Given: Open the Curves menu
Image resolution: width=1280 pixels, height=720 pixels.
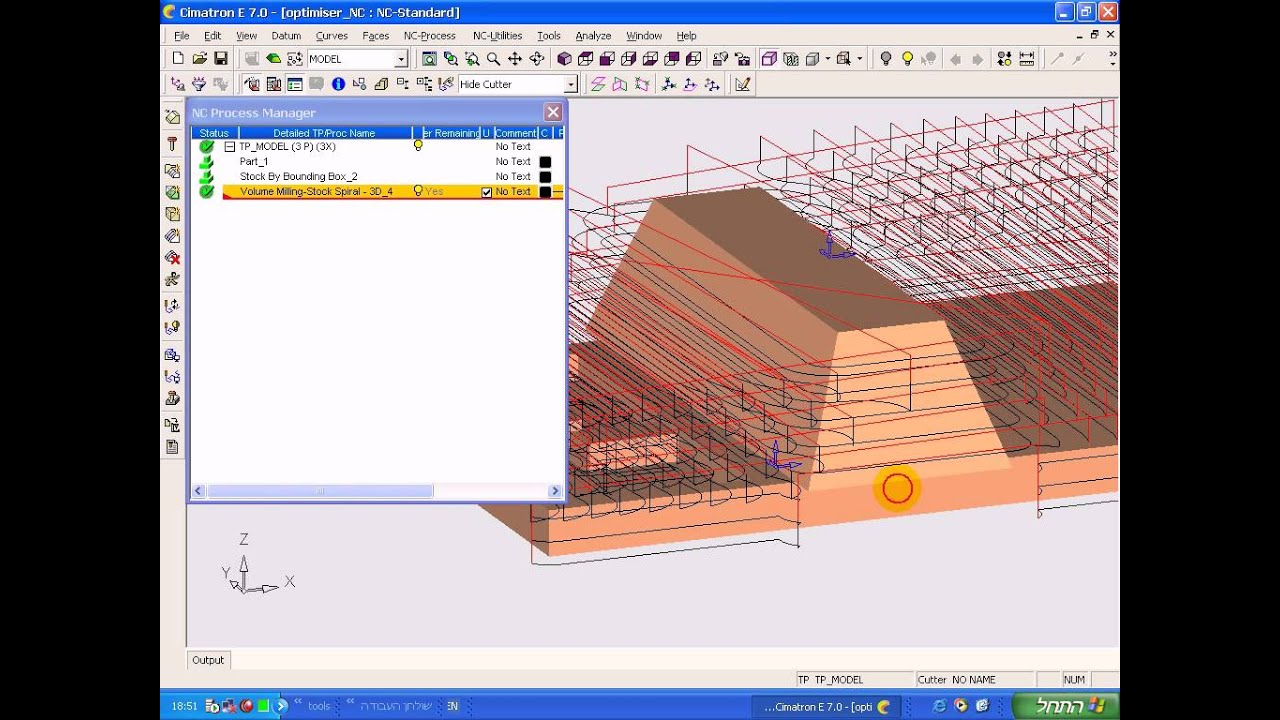Looking at the screenshot, I should tap(332, 36).
